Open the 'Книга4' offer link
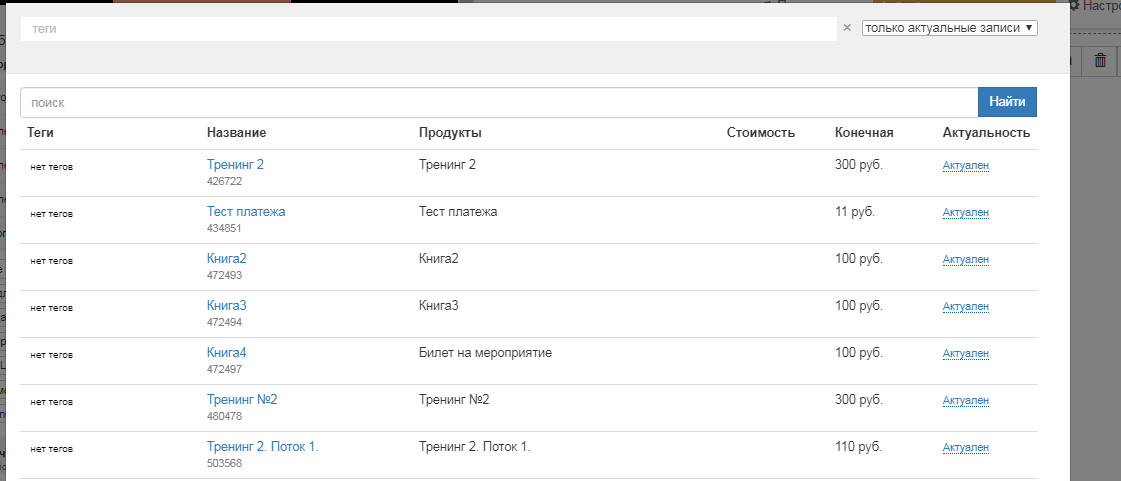Image resolution: width=1121 pixels, height=481 pixels. click(x=227, y=352)
